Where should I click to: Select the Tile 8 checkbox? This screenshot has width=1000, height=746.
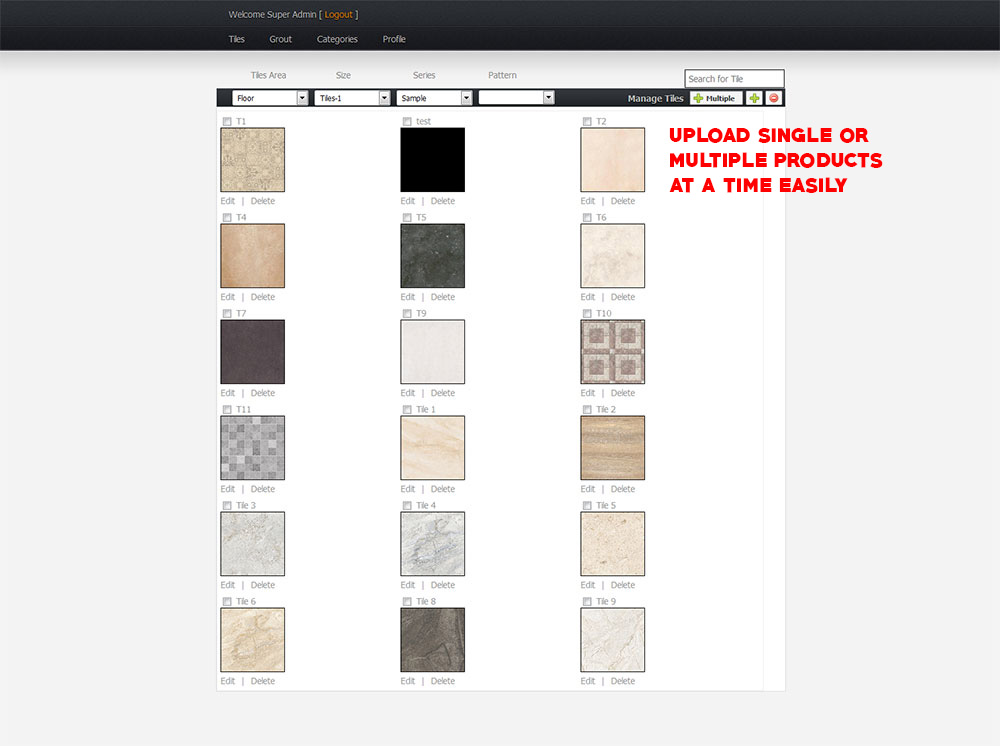coord(407,601)
